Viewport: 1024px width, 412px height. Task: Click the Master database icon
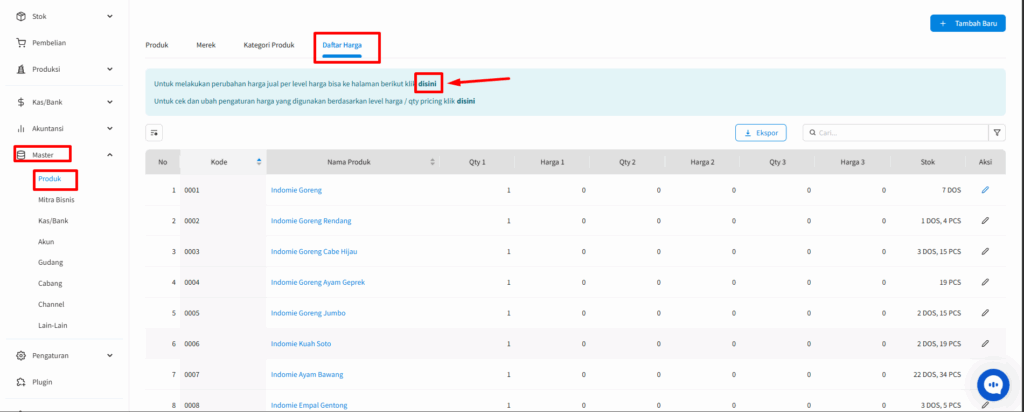[21, 155]
